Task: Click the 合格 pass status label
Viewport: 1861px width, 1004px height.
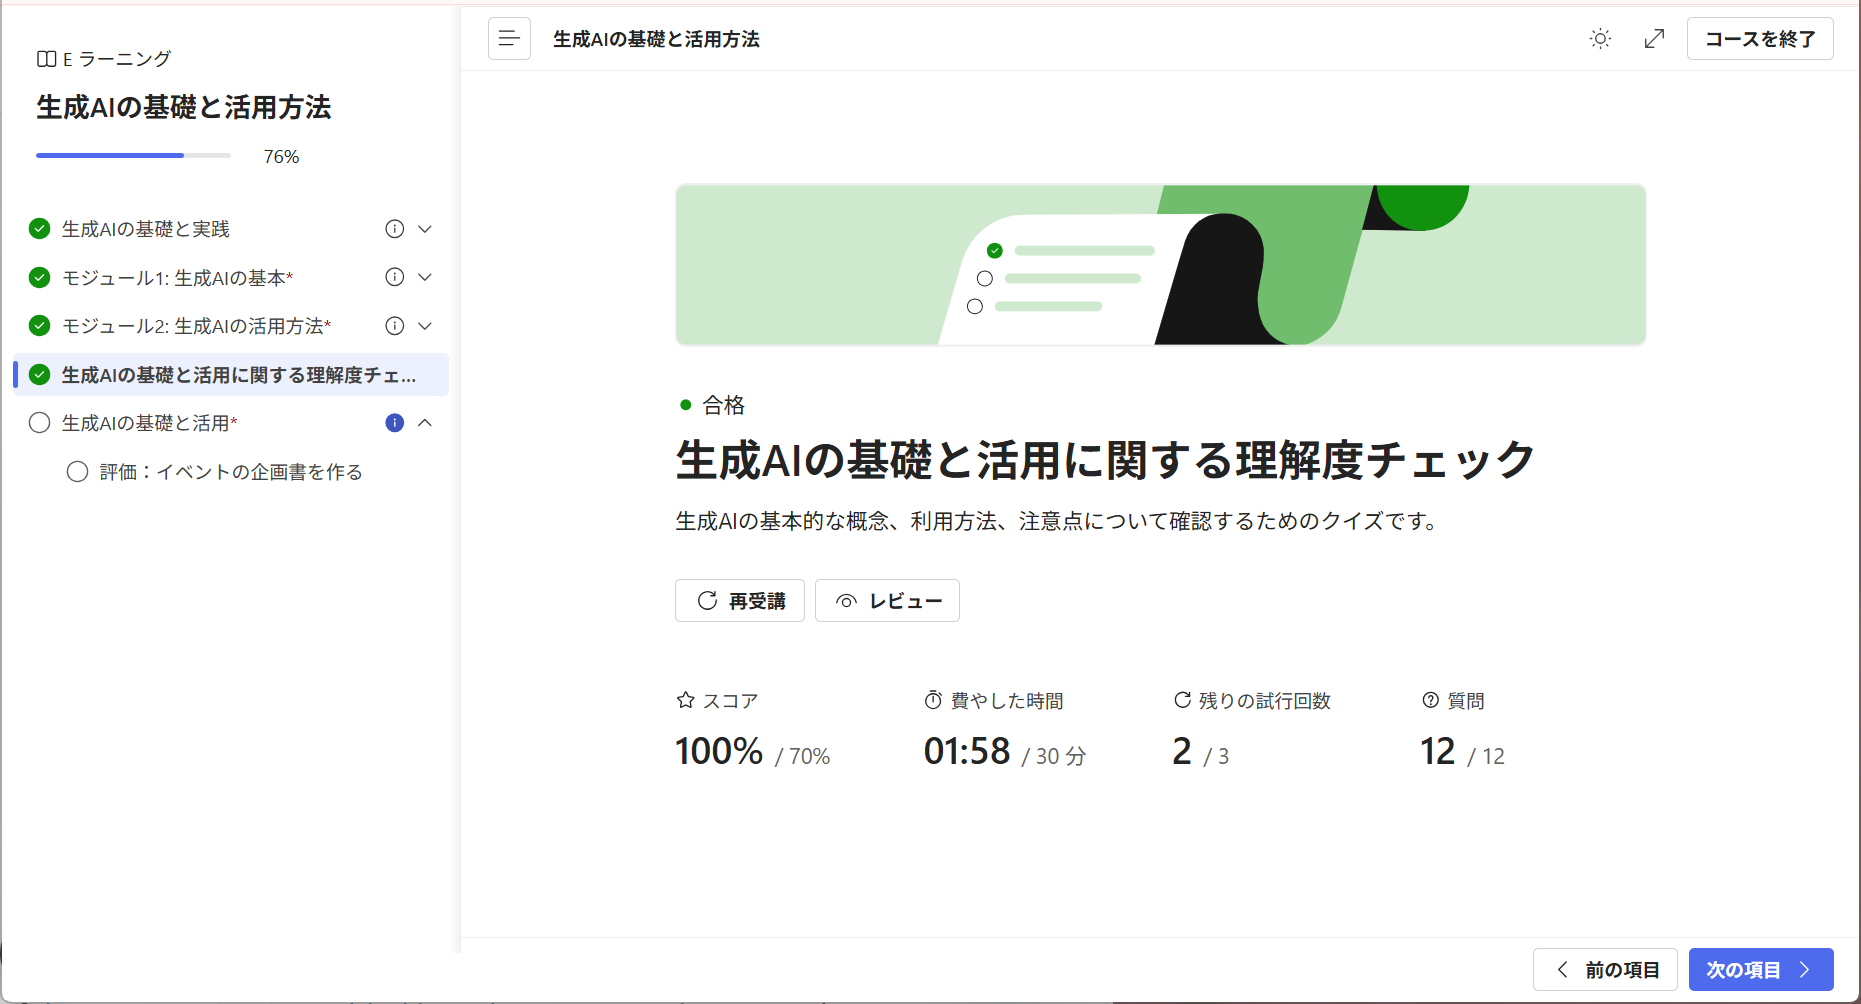Action: [723, 405]
